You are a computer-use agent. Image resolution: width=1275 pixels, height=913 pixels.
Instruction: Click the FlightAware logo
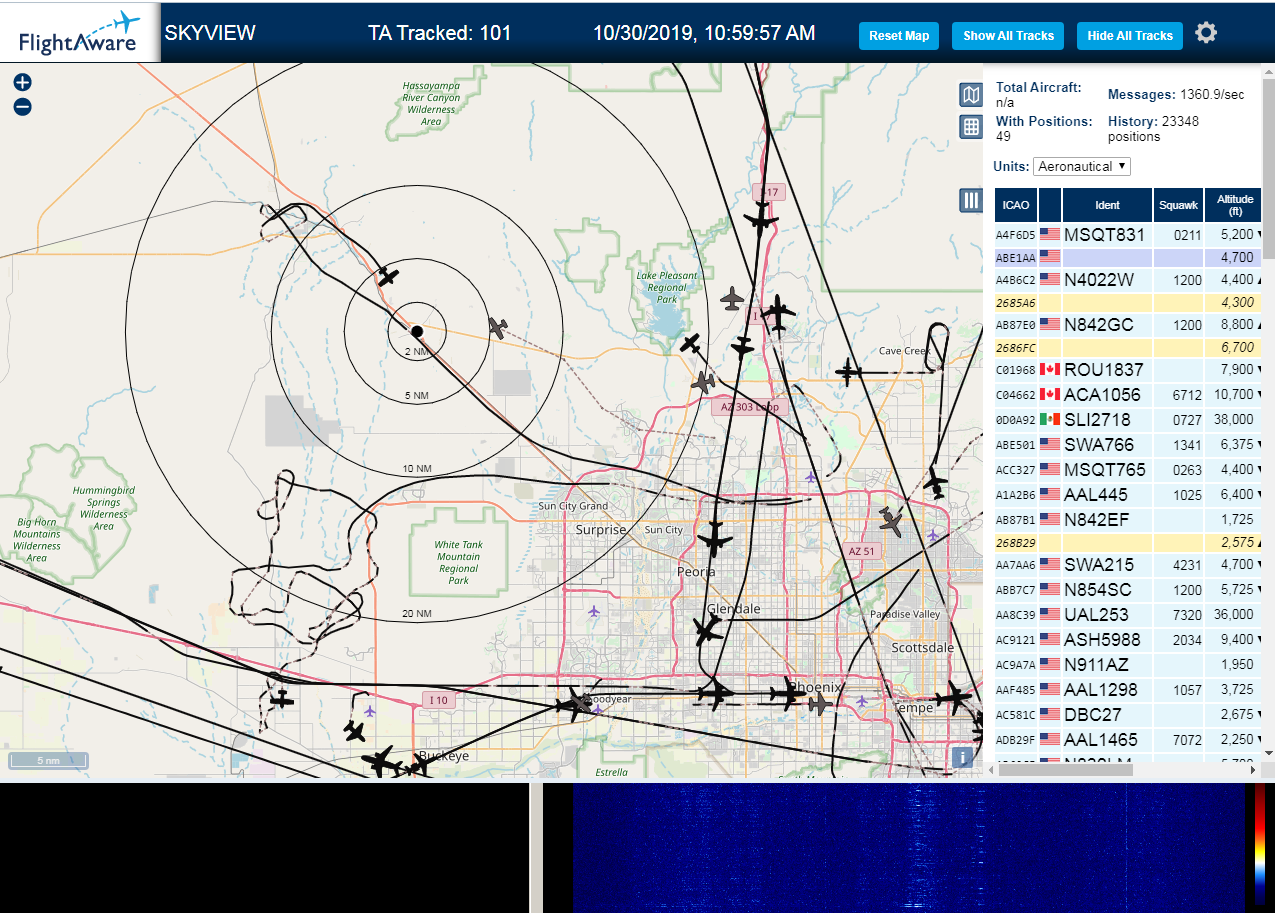pyautogui.click(x=79, y=33)
